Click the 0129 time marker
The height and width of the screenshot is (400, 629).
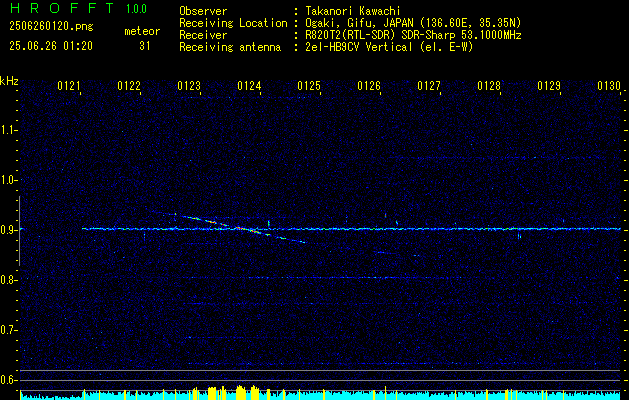[x=549, y=86]
